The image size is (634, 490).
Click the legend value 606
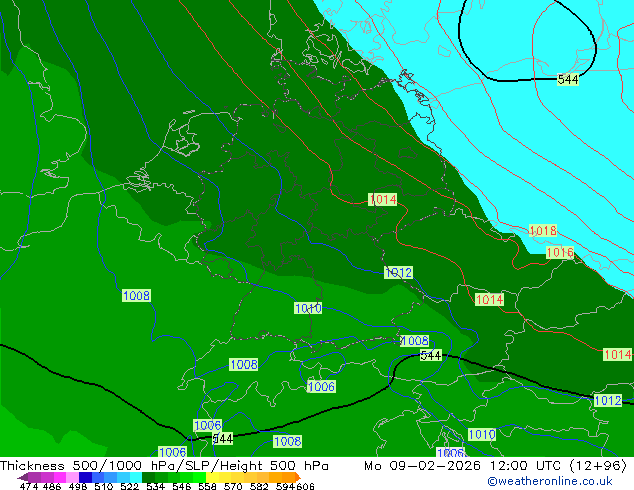305,486
